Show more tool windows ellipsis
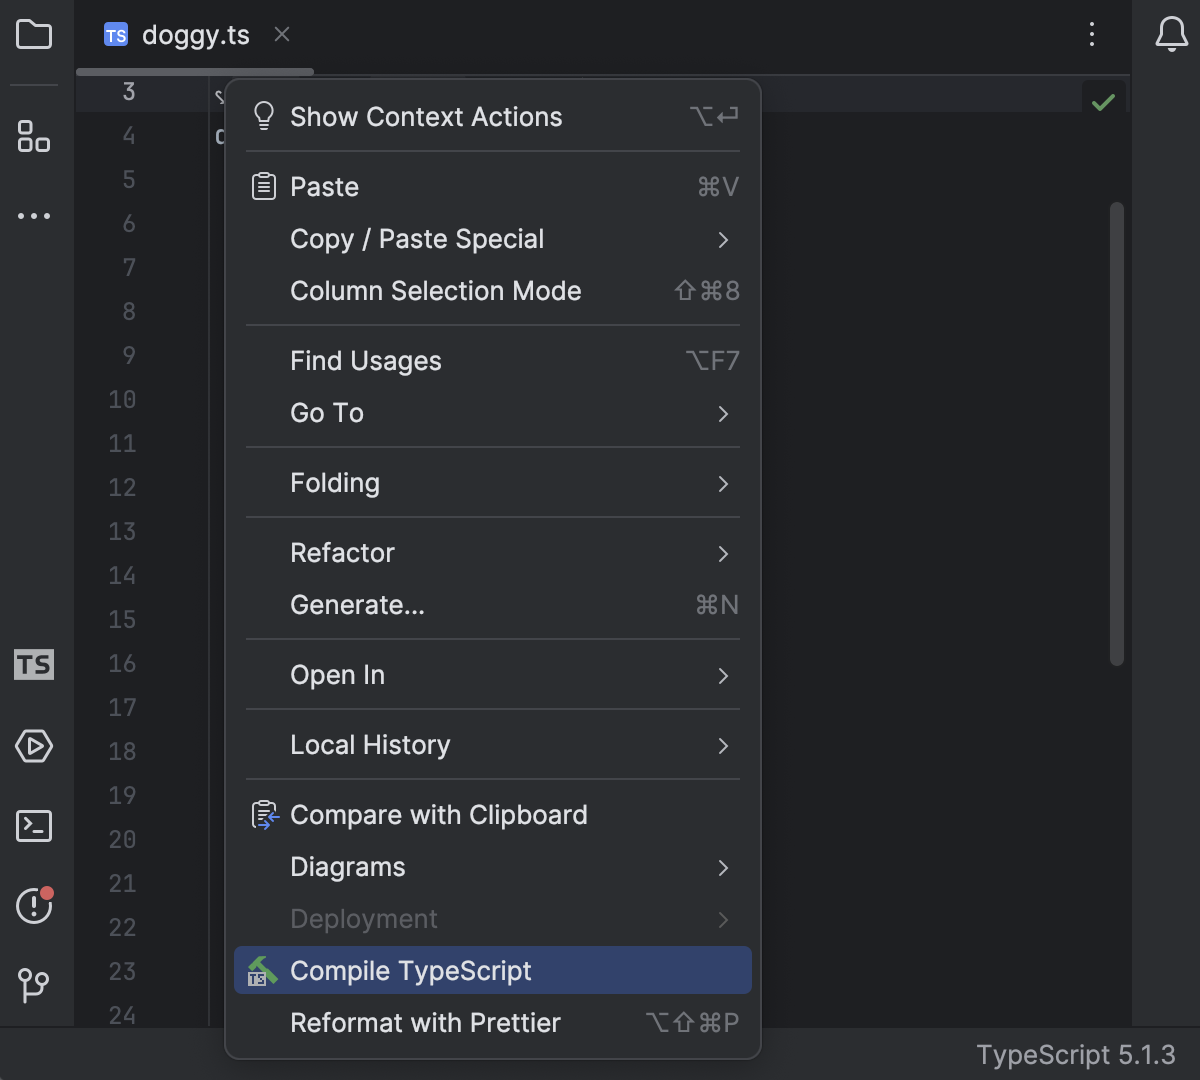The height and width of the screenshot is (1080, 1200). pyautogui.click(x=34, y=216)
